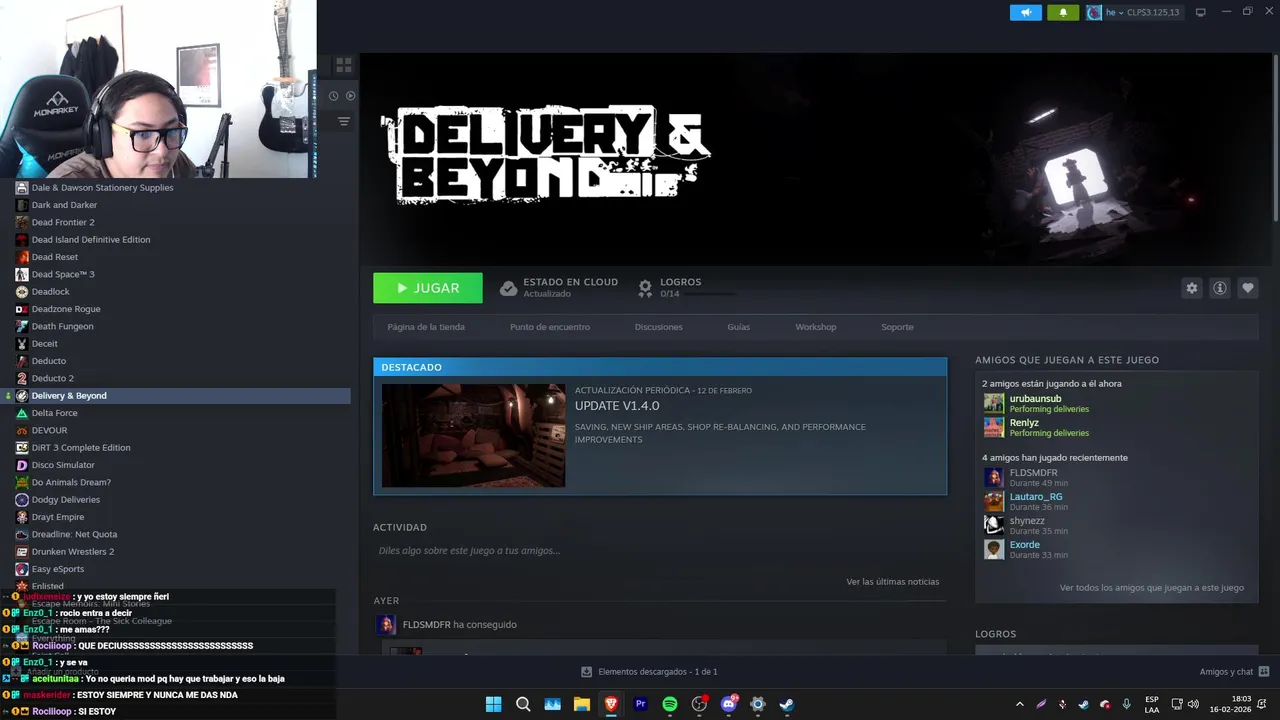
Task: Click the green JUGAR play button
Action: pos(428,288)
